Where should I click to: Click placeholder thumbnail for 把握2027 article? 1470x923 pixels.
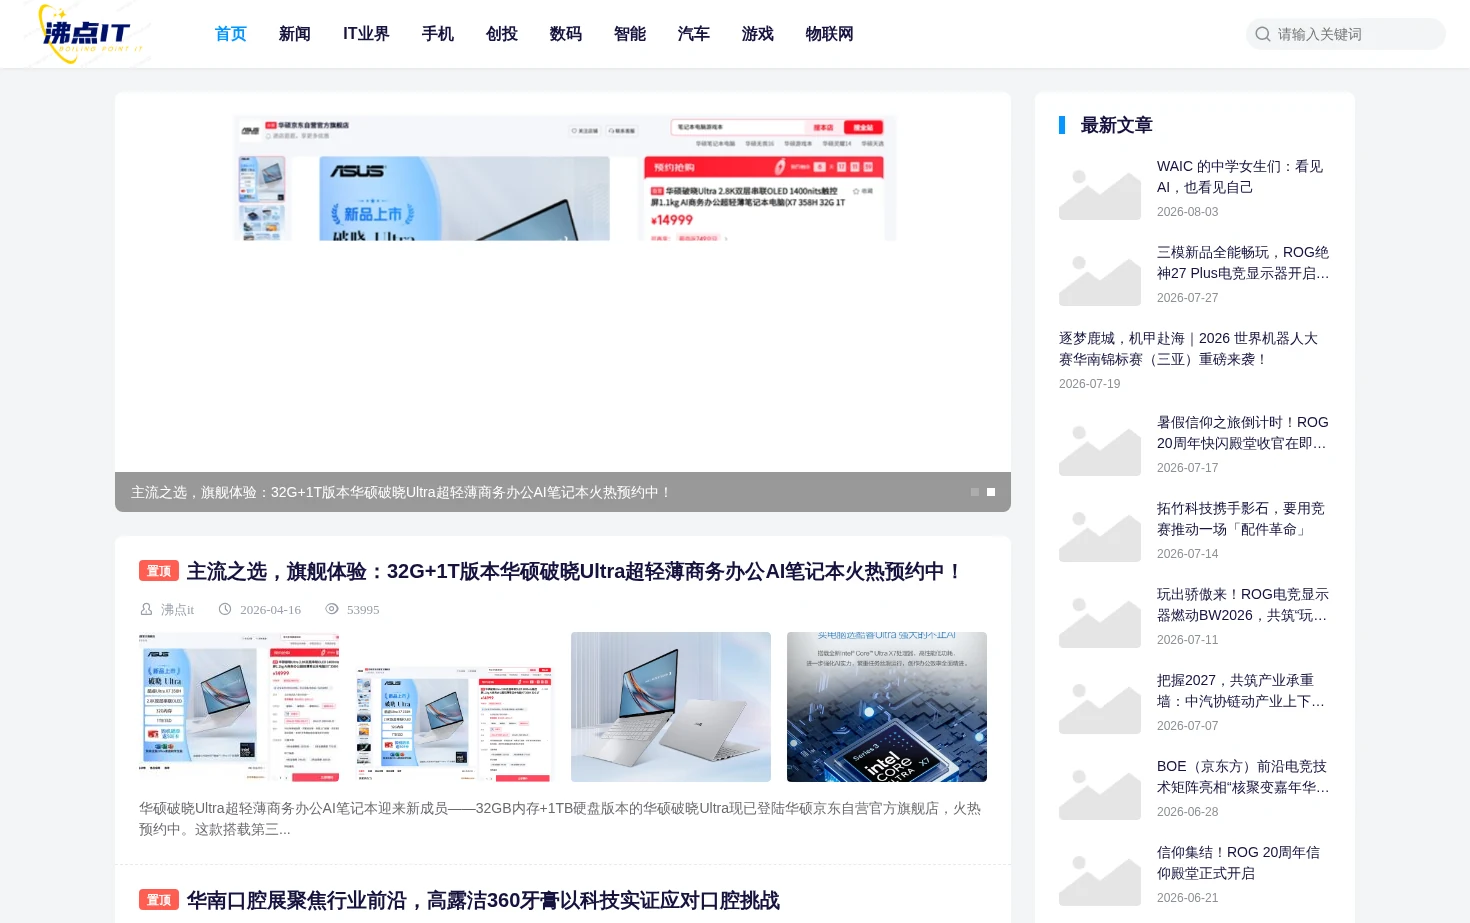click(1100, 702)
